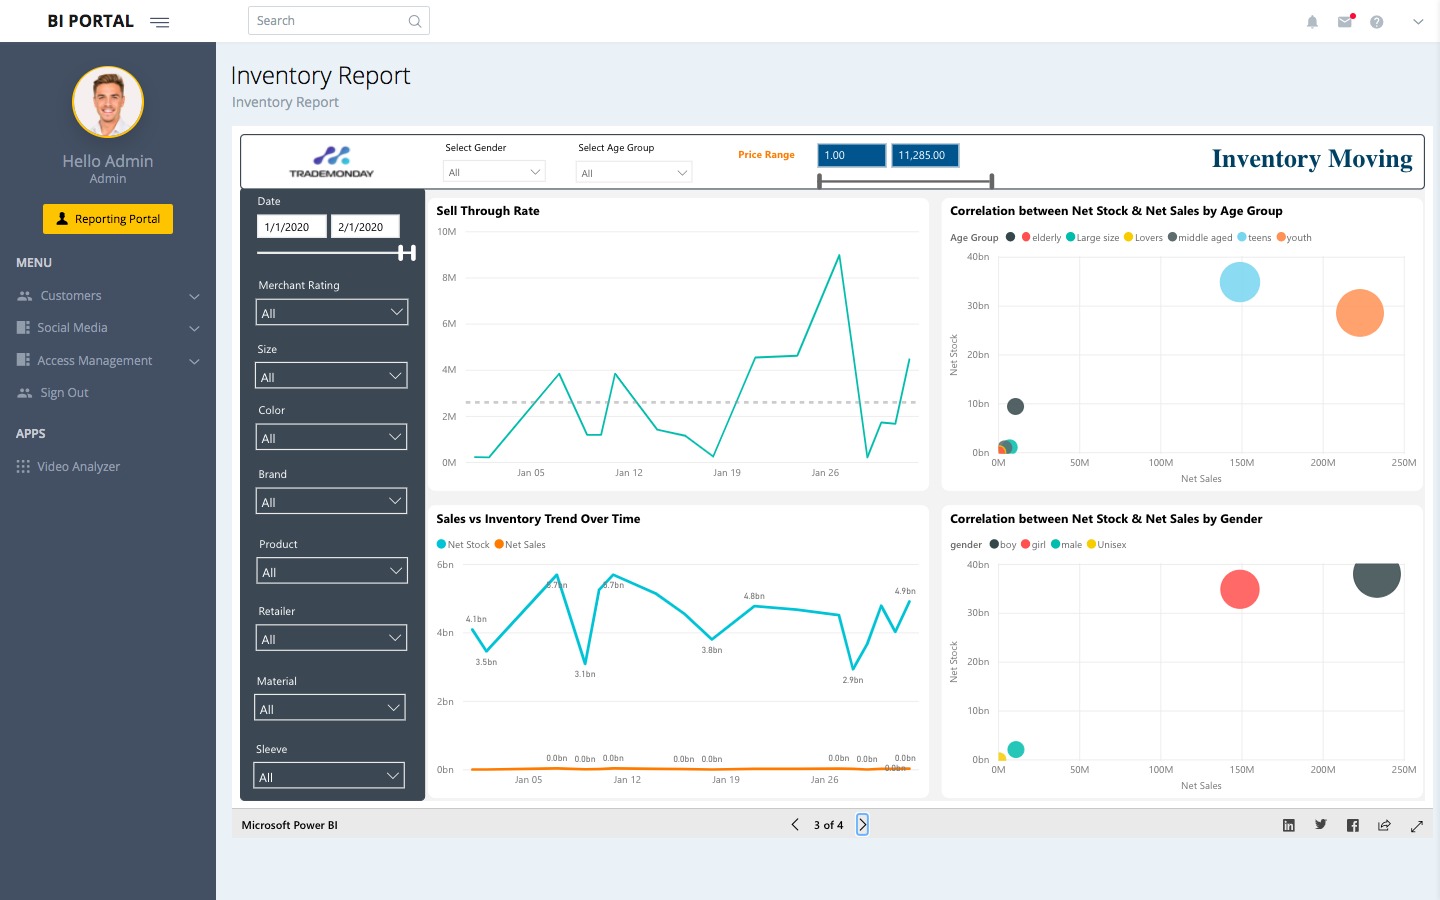The image size is (1440, 900).
Task: Click the notifications bell icon
Action: click(x=1312, y=22)
